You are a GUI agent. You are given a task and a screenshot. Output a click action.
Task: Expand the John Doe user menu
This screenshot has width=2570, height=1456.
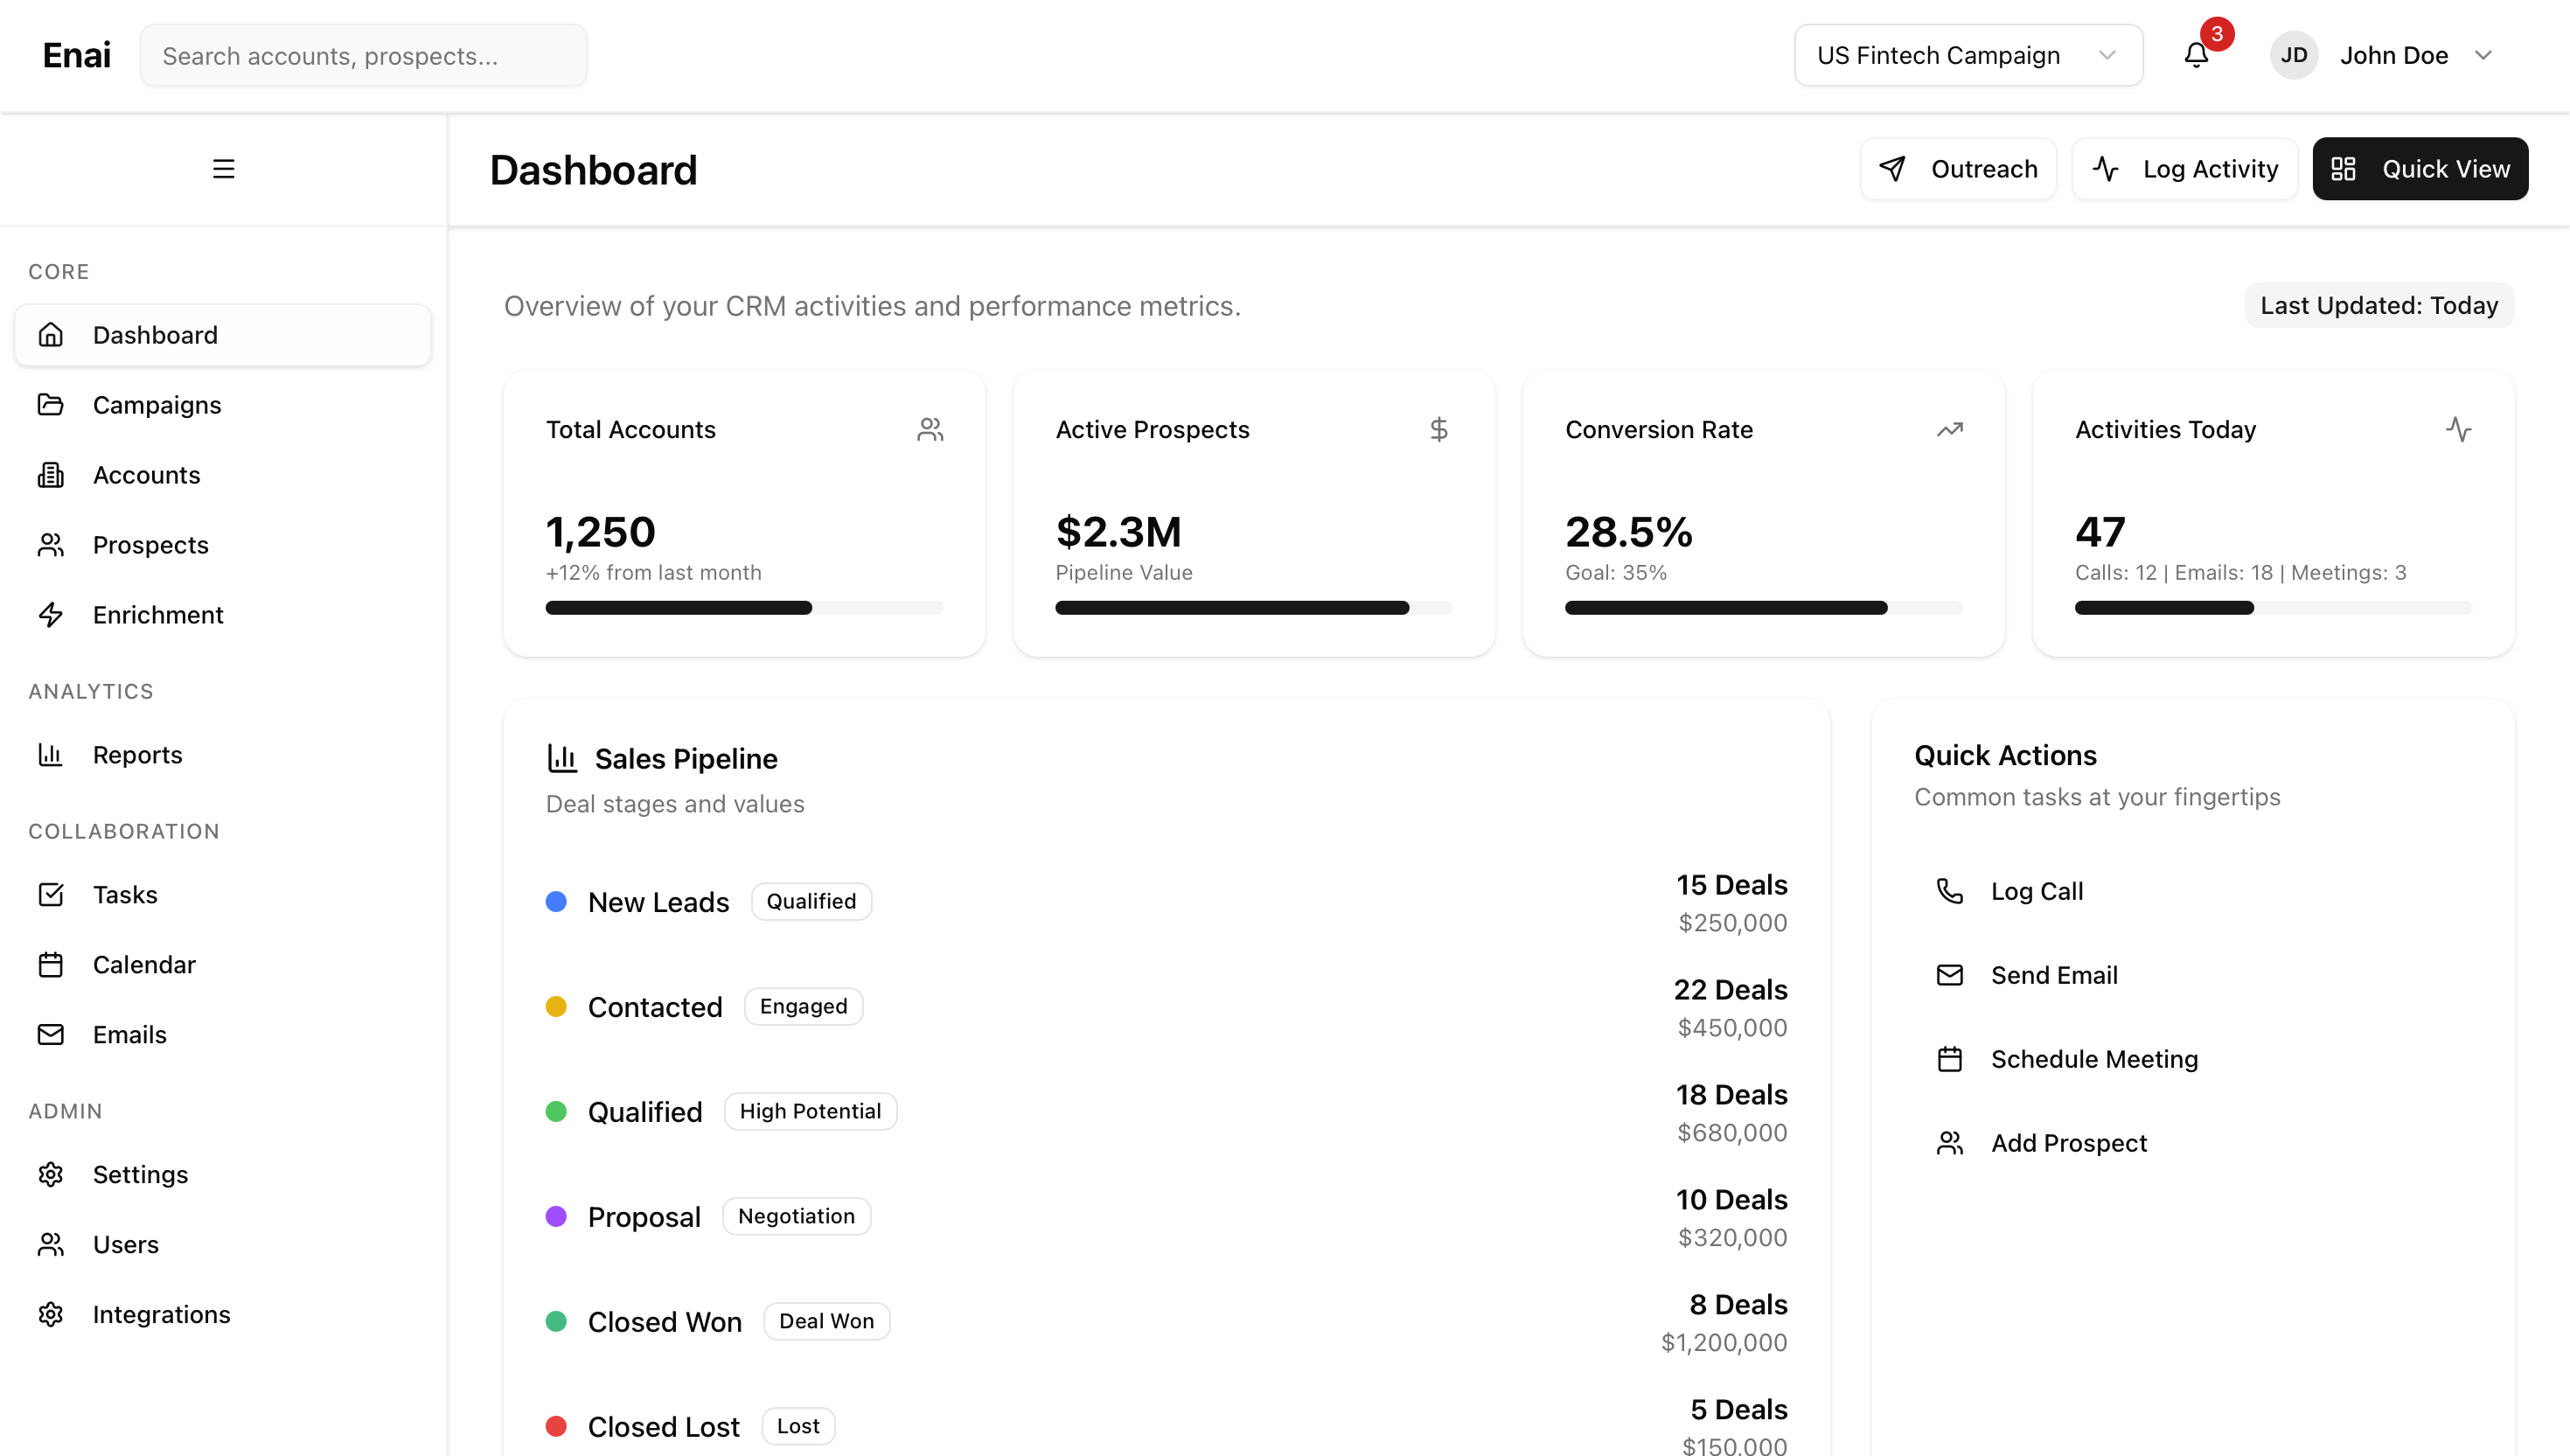point(2483,55)
